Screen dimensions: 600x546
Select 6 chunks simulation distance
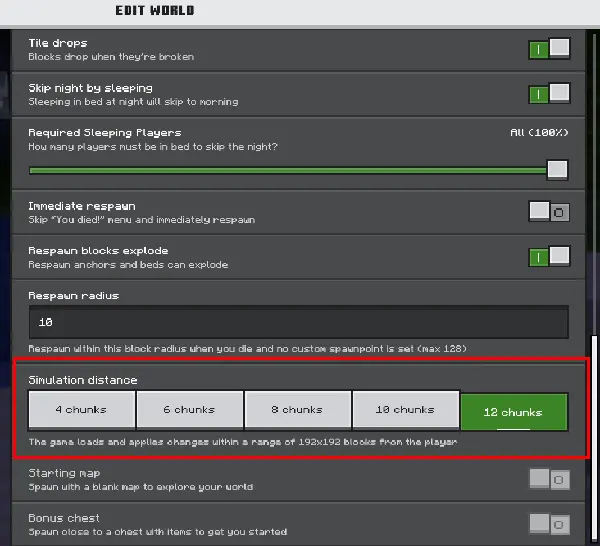(189, 410)
